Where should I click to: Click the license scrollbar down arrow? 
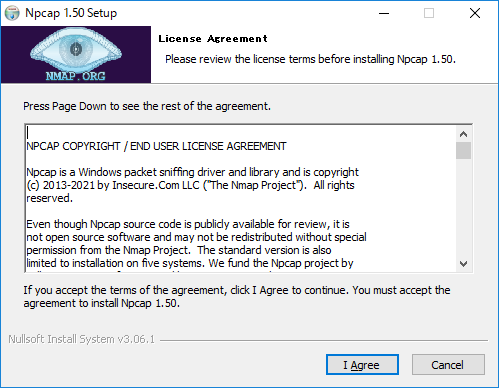coord(463,264)
